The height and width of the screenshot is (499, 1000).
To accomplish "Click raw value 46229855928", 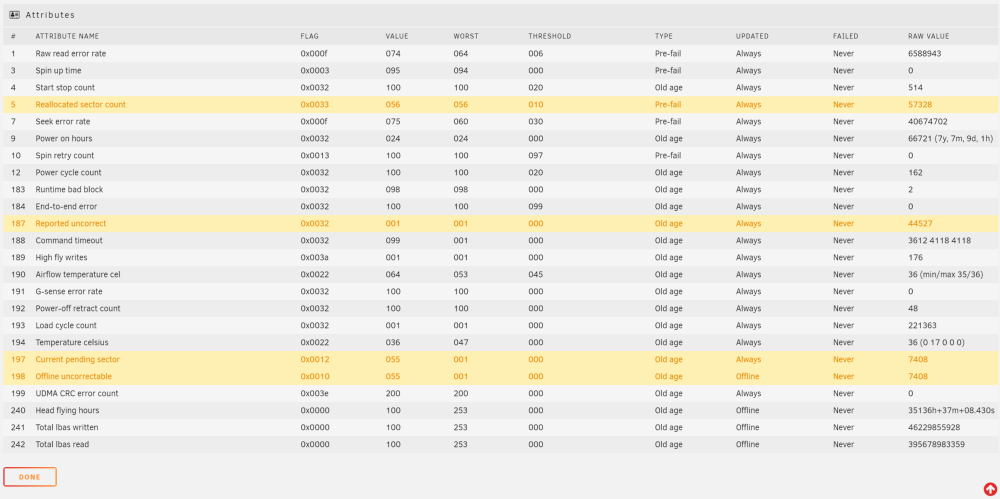I will (x=934, y=427).
